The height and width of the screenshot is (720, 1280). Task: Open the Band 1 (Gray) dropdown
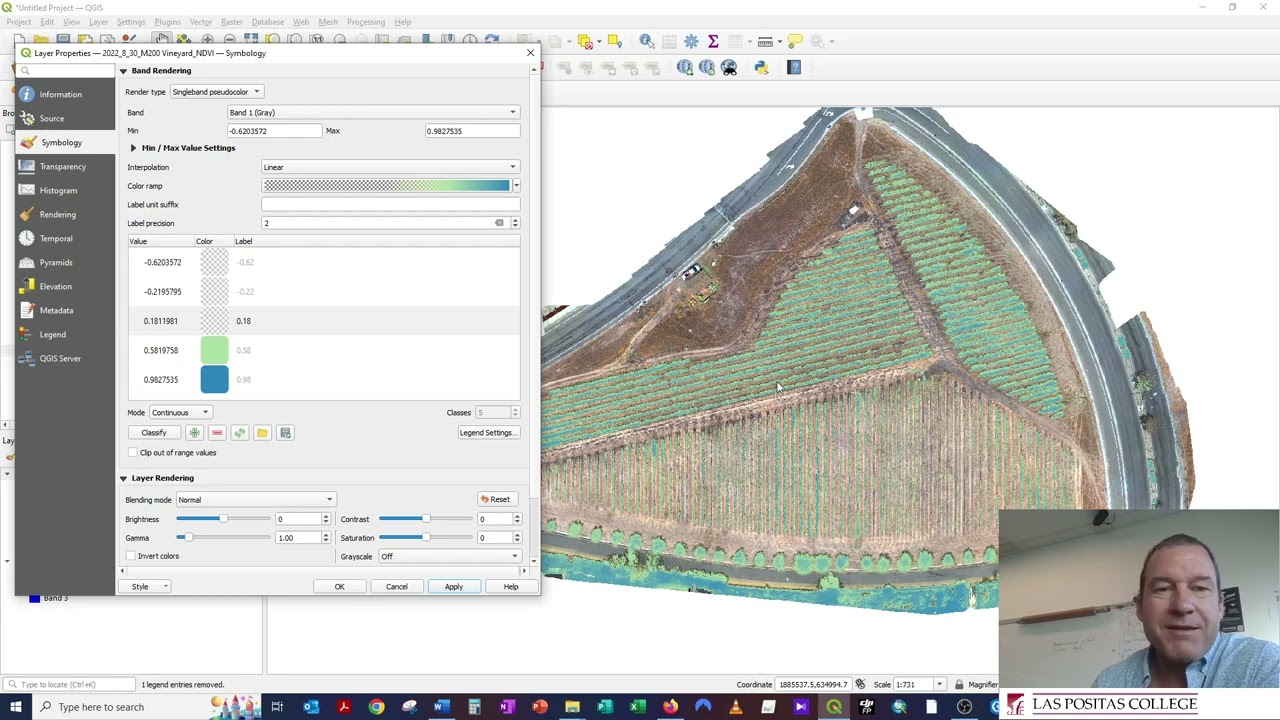373,112
